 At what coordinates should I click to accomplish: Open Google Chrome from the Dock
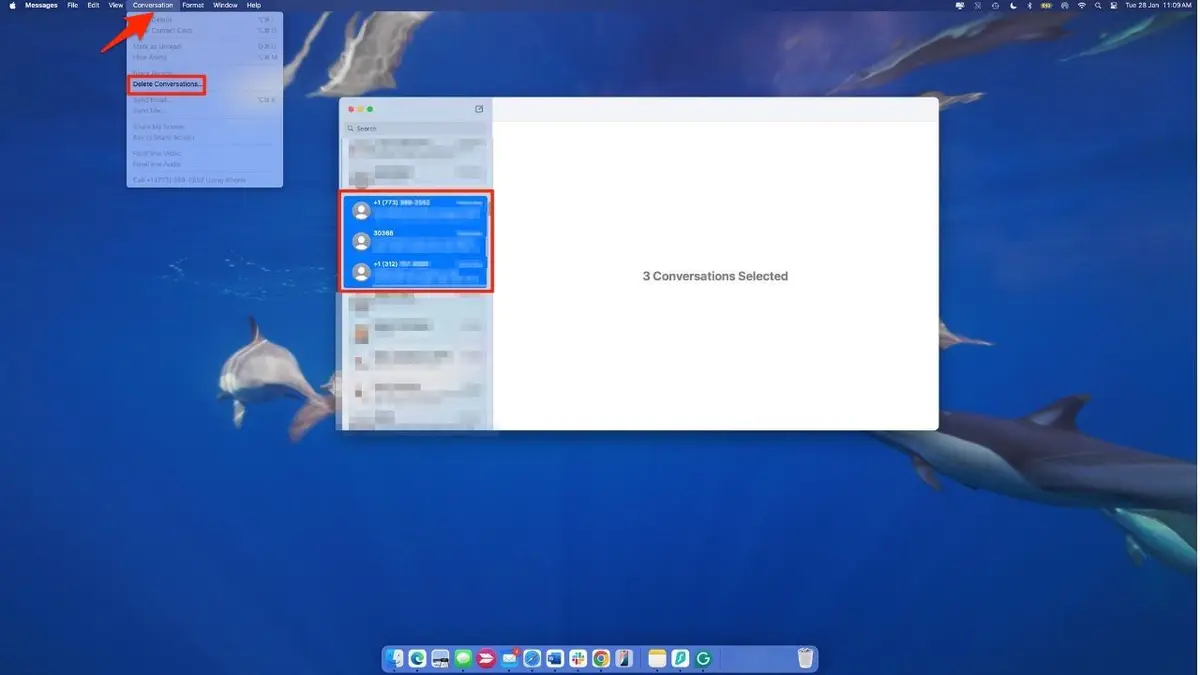point(601,658)
